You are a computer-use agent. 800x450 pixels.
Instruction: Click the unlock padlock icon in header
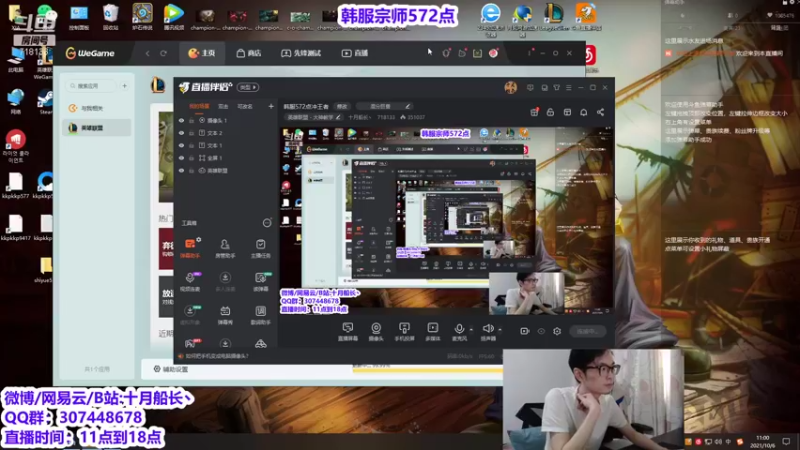551,112
